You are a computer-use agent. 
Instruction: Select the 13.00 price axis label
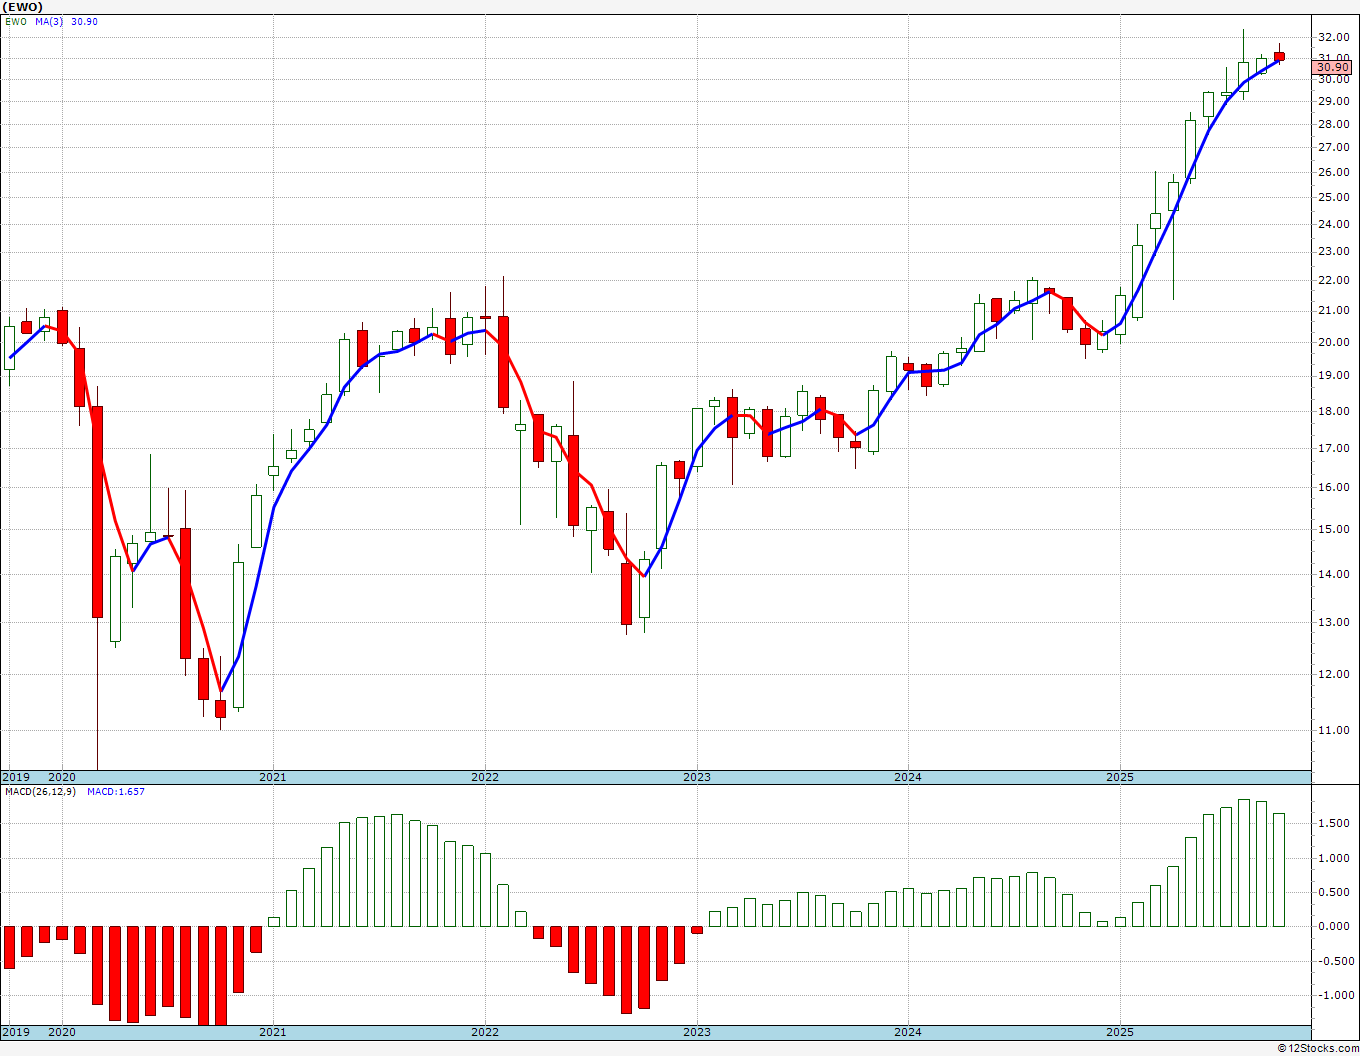tap(1334, 622)
